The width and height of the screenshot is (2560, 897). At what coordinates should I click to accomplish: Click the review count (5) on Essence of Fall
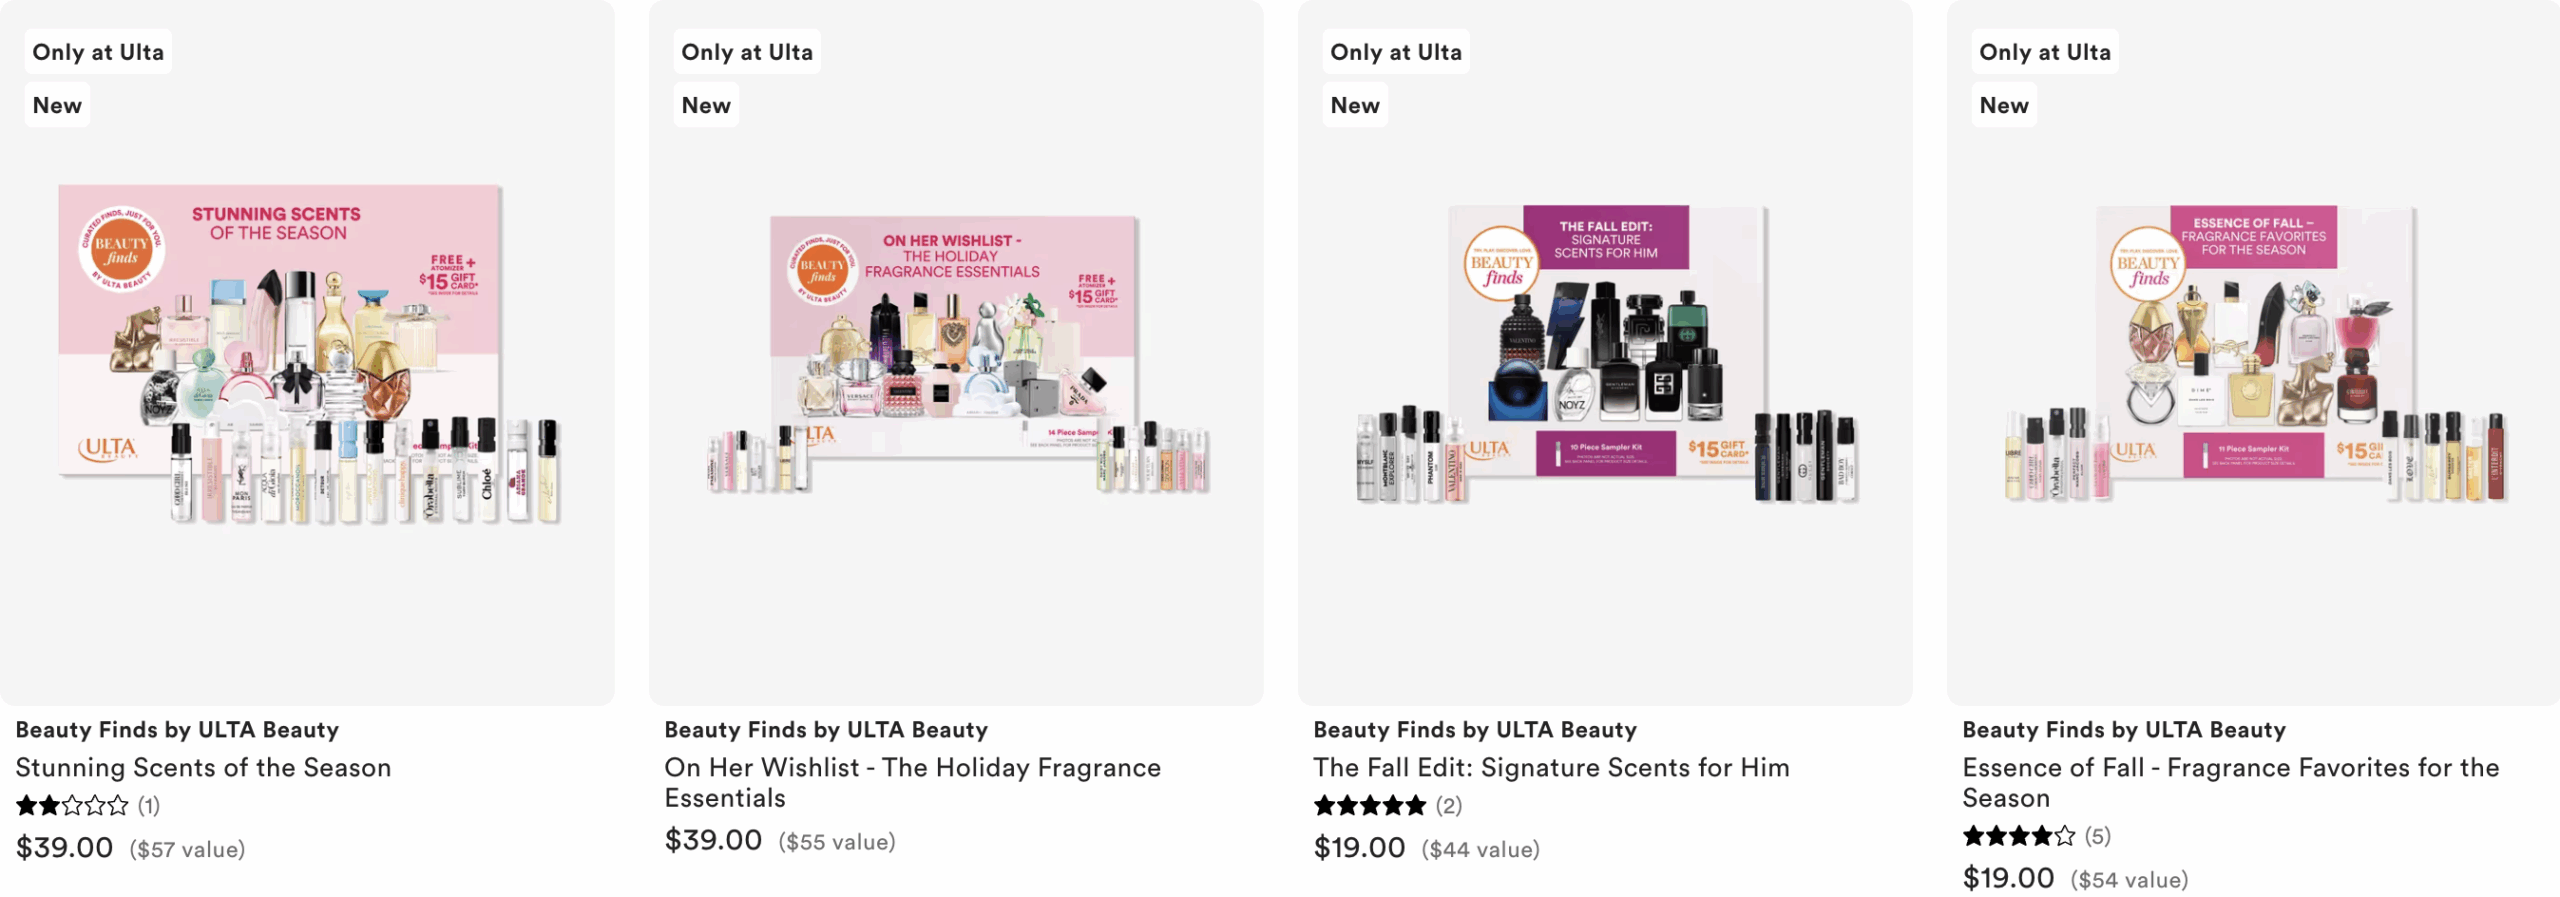pyautogui.click(x=2097, y=835)
